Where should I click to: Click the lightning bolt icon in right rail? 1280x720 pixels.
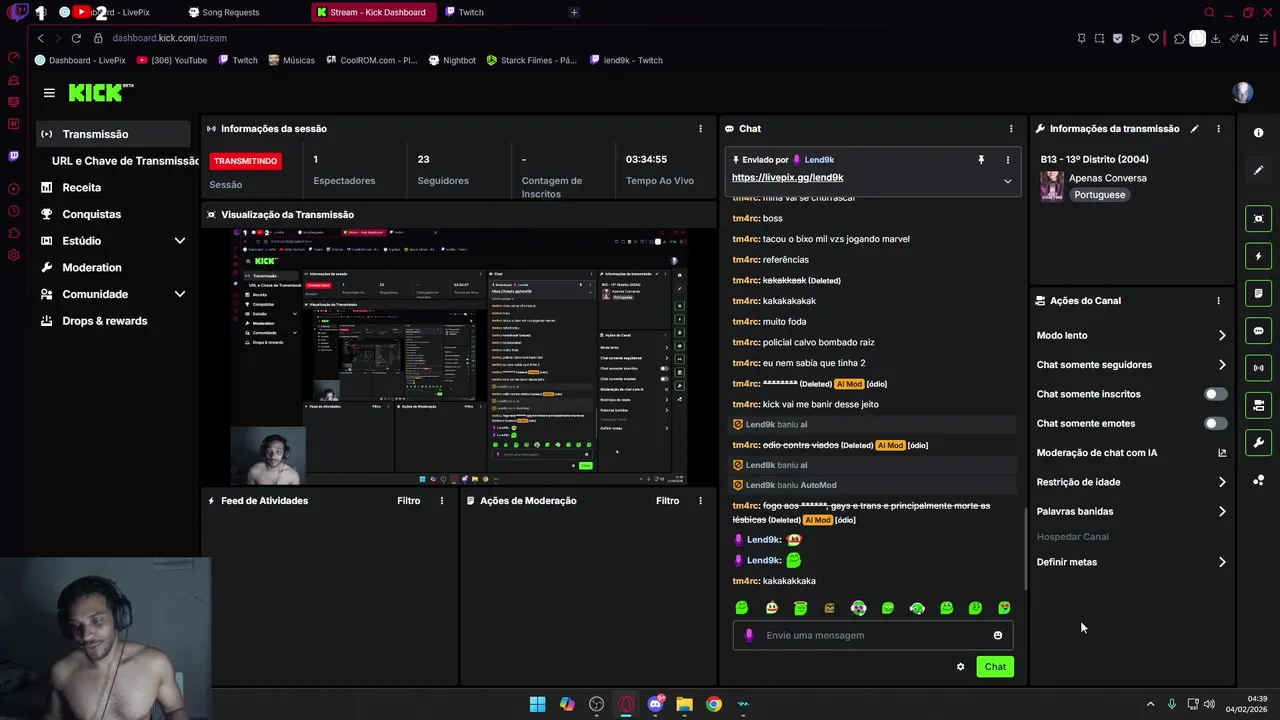pyautogui.click(x=1258, y=257)
